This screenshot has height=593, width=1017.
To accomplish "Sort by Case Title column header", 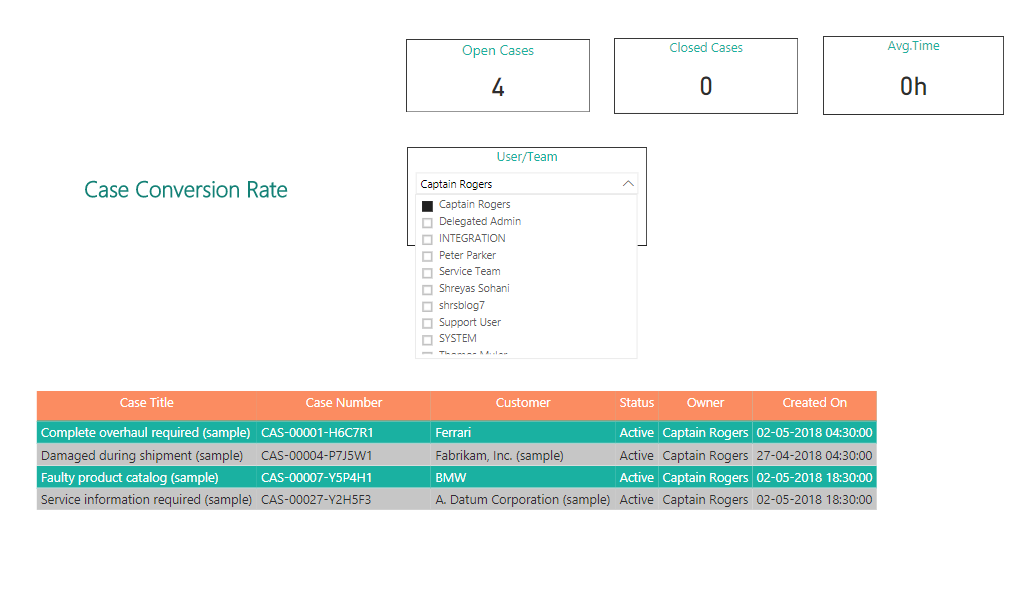I will click(147, 403).
